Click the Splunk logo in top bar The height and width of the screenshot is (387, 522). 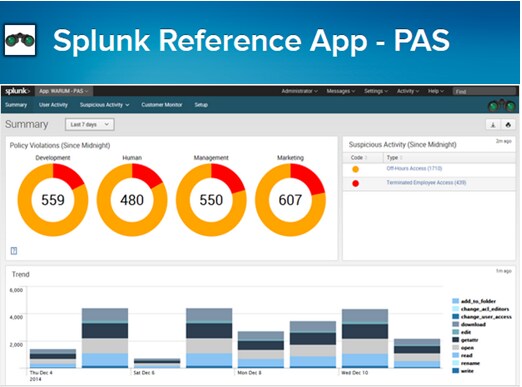(x=17, y=91)
